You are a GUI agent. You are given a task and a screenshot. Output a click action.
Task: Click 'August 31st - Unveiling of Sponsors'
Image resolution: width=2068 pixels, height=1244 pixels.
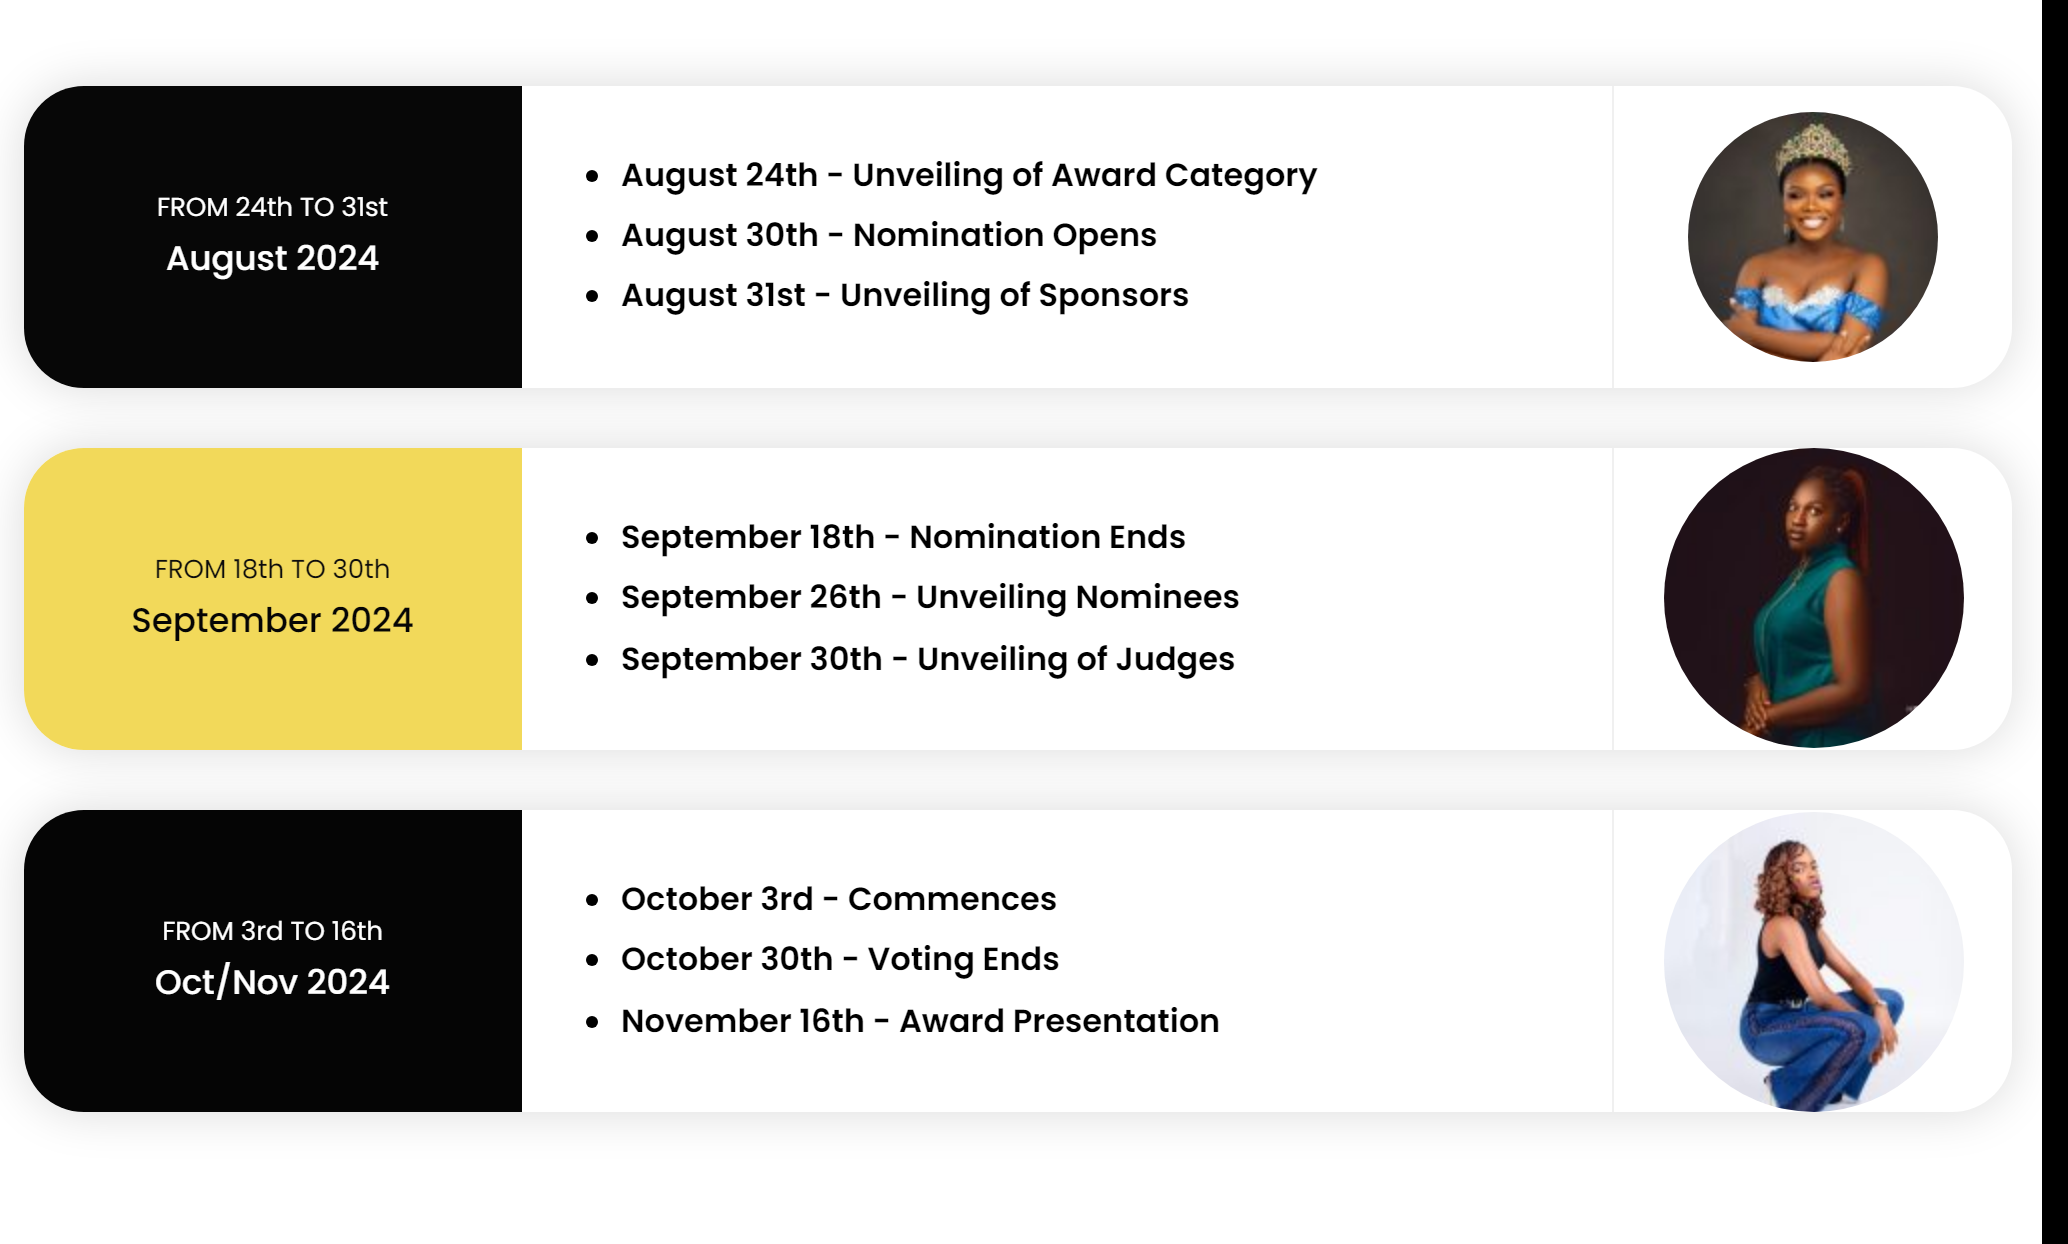(904, 295)
